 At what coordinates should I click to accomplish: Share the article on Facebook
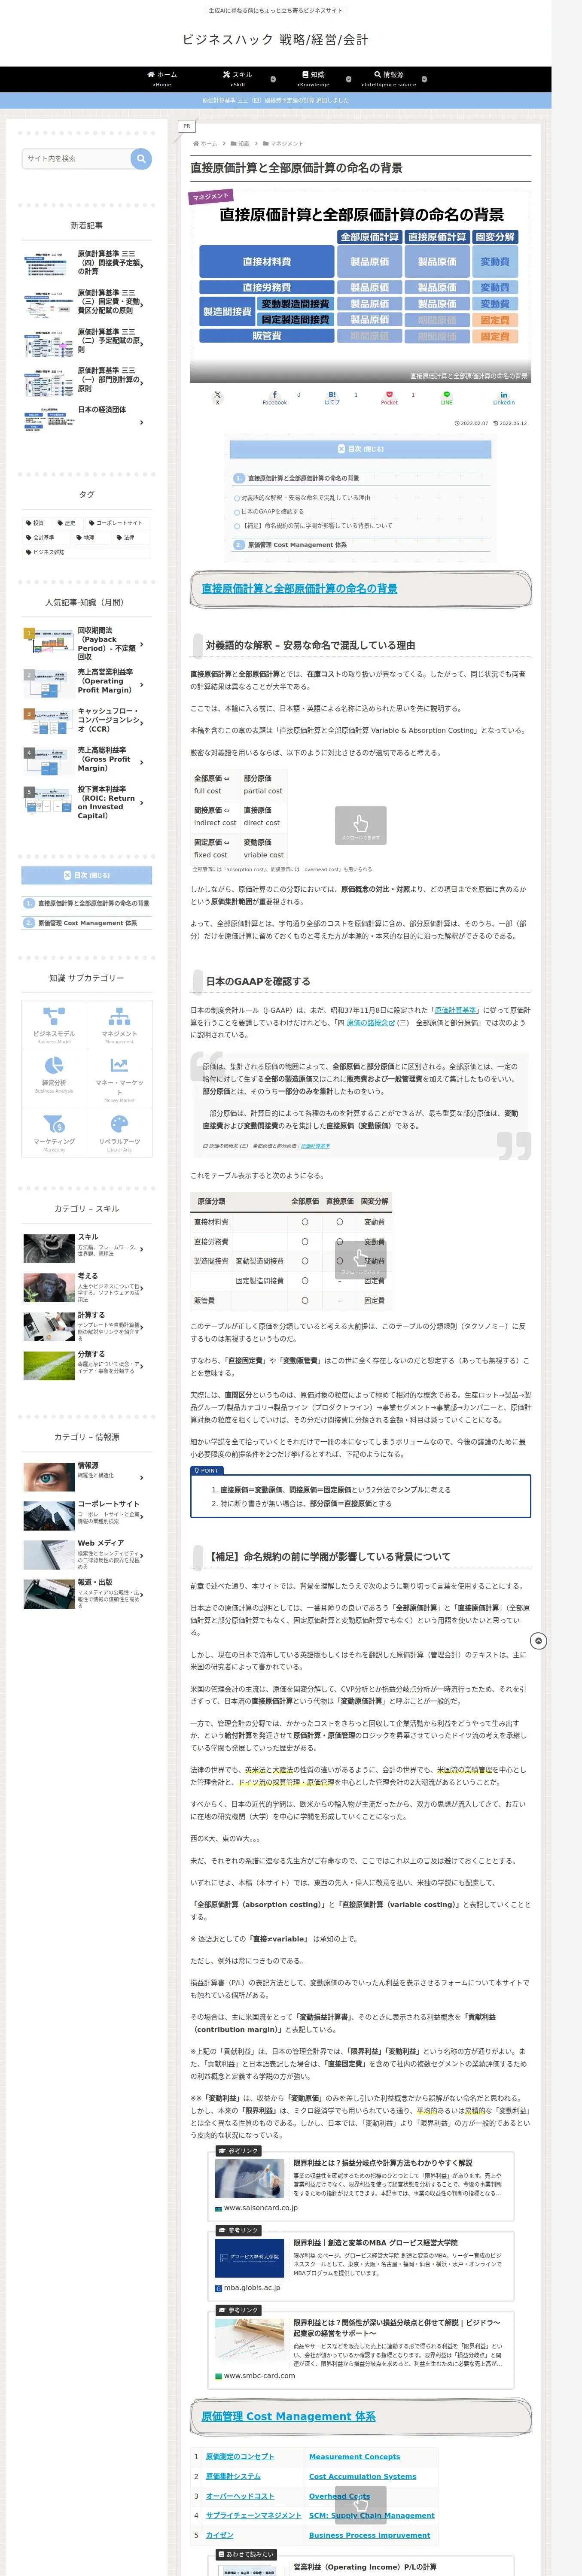[x=275, y=397]
